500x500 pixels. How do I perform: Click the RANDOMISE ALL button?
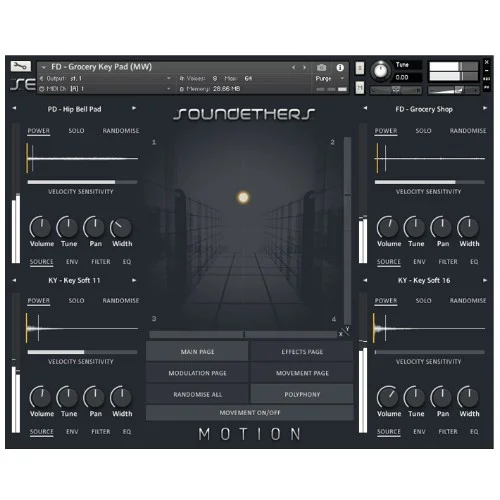click(x=197, y=394)
